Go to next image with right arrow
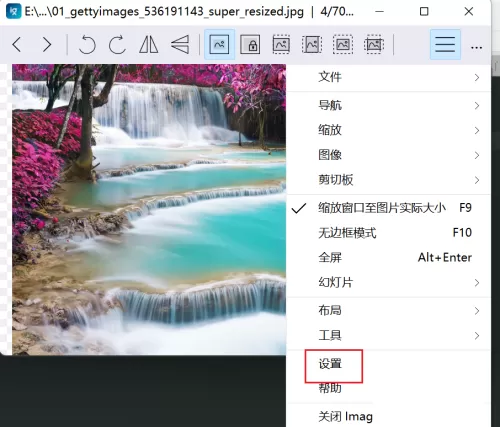500x427 pixels. (47, 44)
